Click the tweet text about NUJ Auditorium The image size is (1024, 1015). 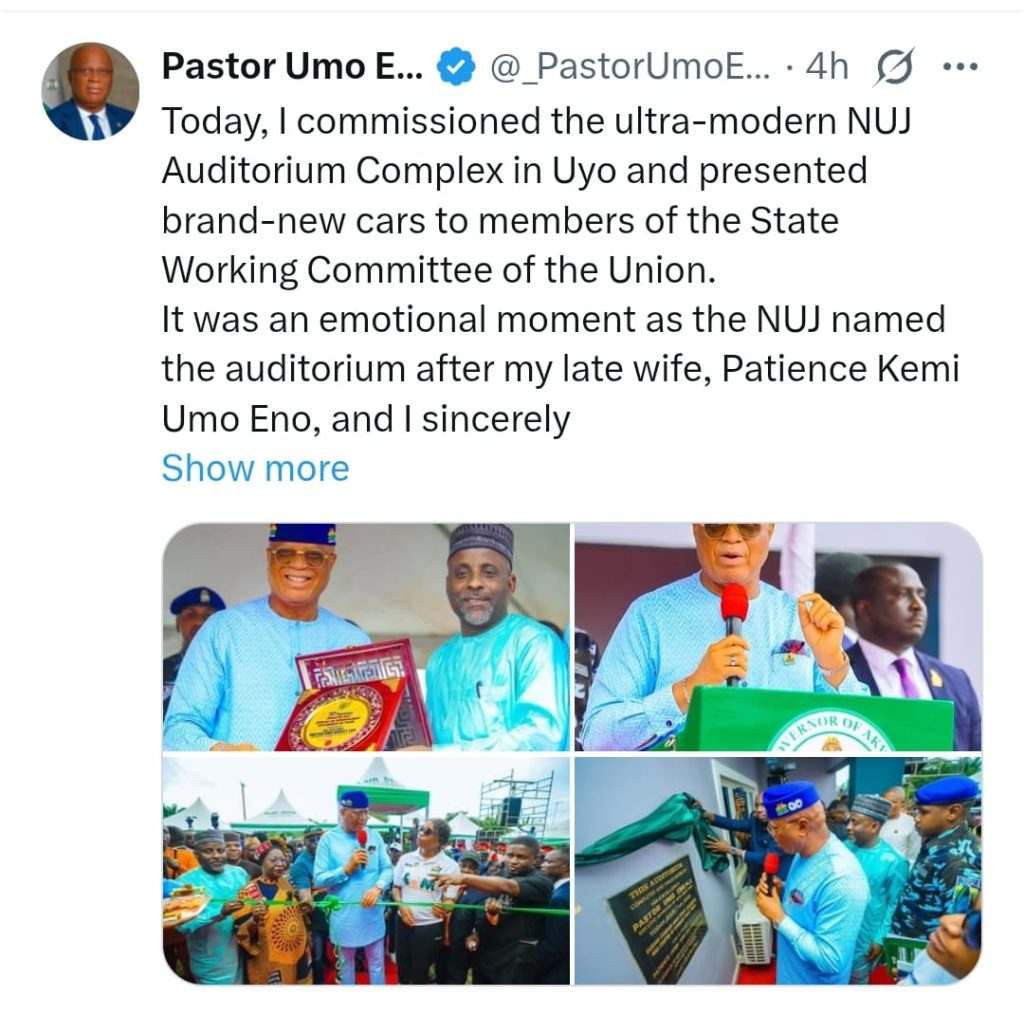(560, 270)
